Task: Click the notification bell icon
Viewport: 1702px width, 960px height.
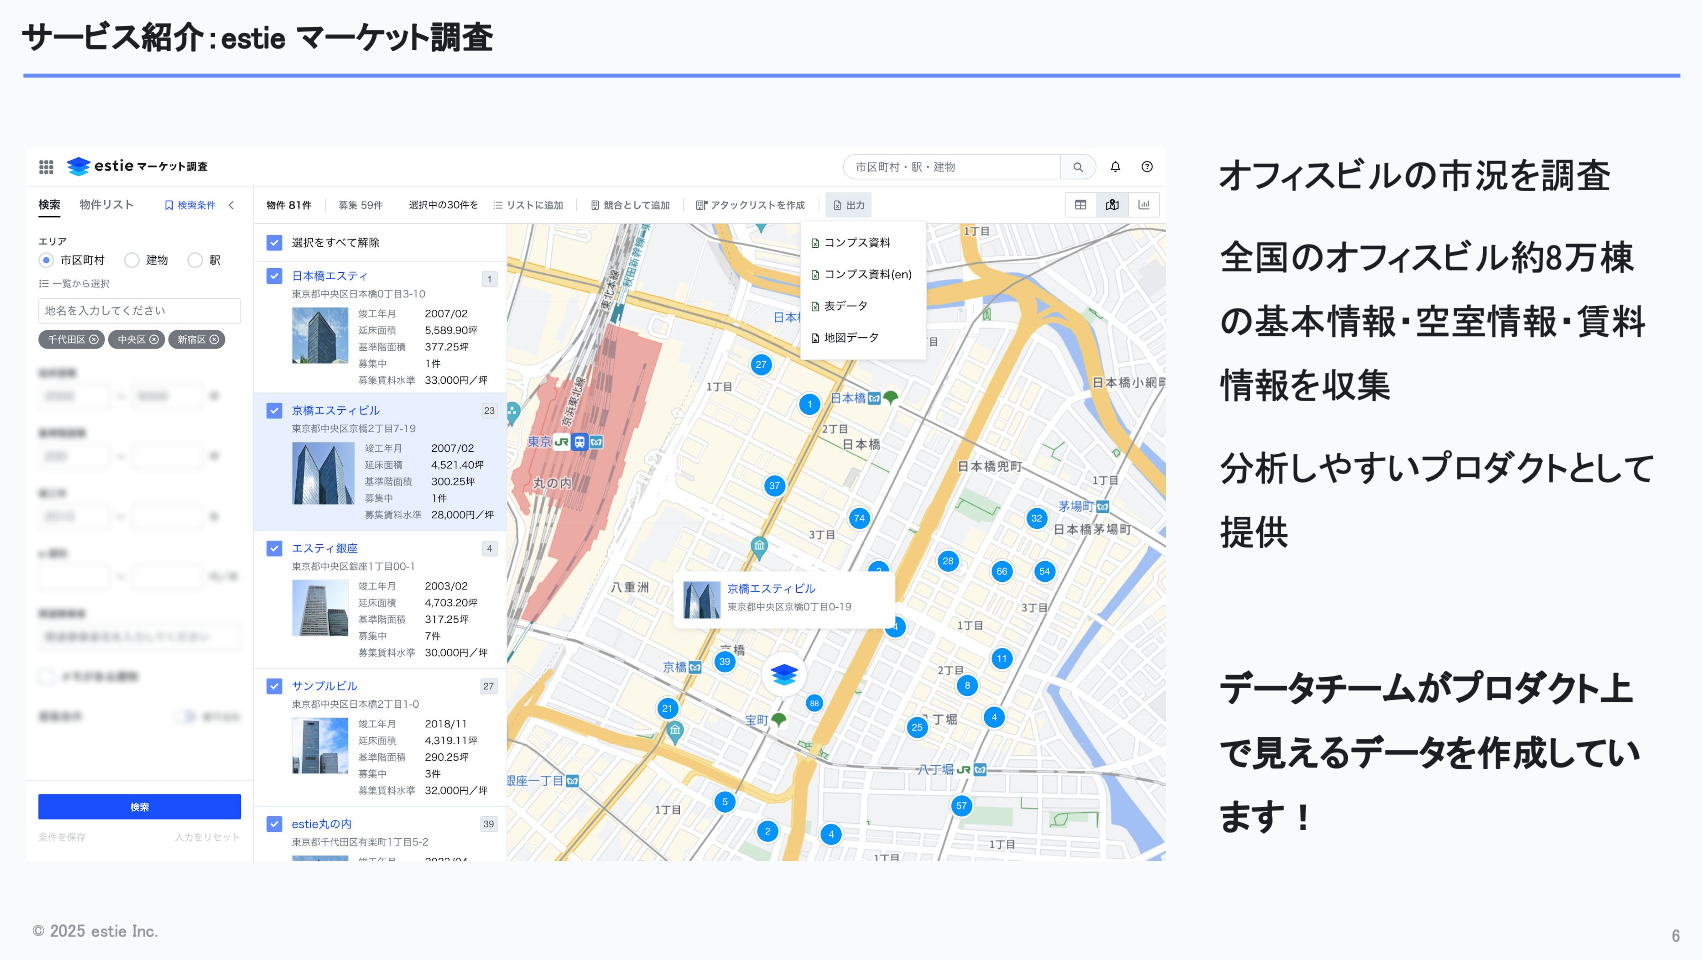Action: (1115, 167)
